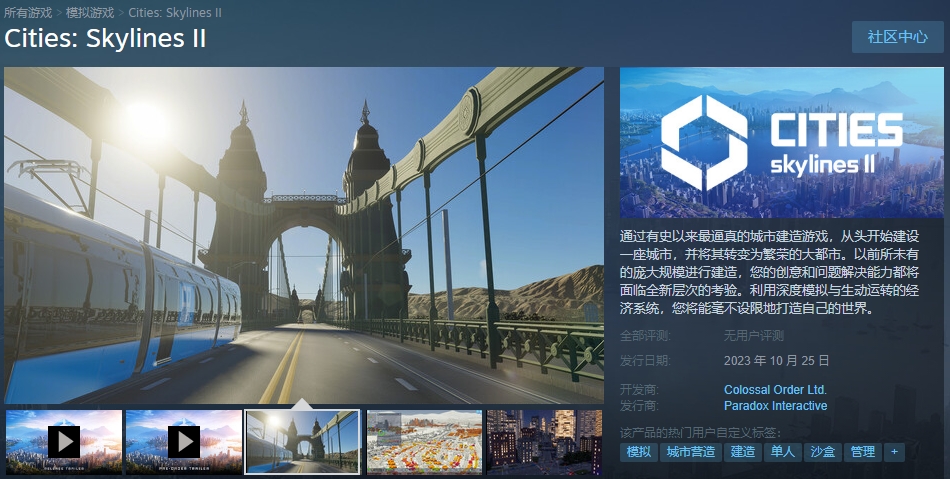Select the 沙盒 tag
950x479 pixels.
(x=823, y=452)
